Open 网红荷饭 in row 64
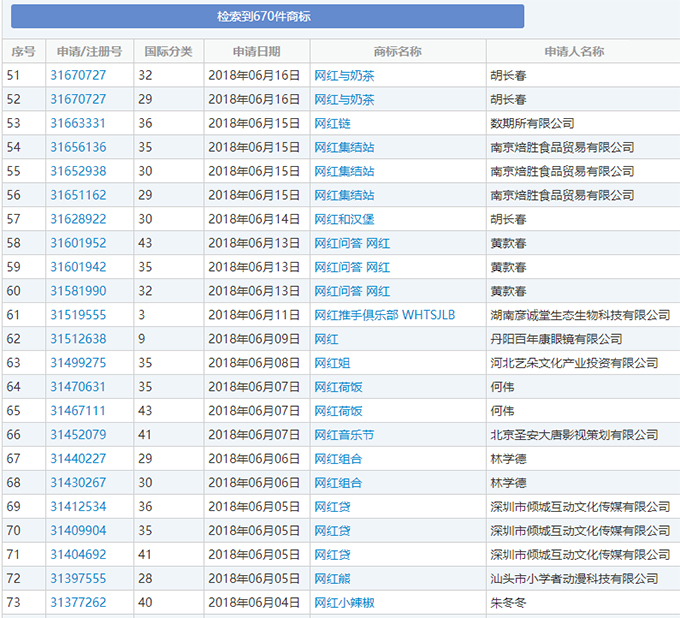 pos(338,387)
